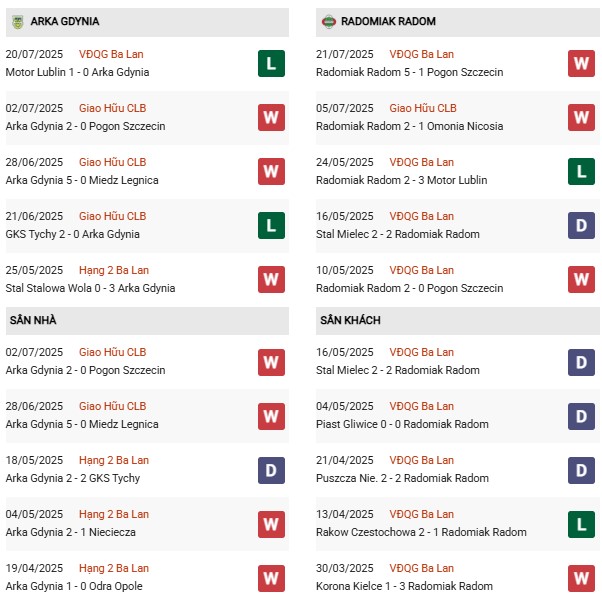Select the SÂN NHÀ section header
602x602 pixels.
[33, 320]
